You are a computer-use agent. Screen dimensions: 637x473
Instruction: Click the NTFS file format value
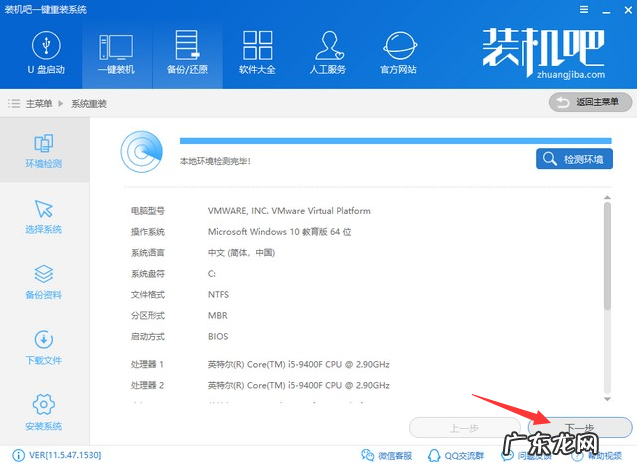point(218,295)
